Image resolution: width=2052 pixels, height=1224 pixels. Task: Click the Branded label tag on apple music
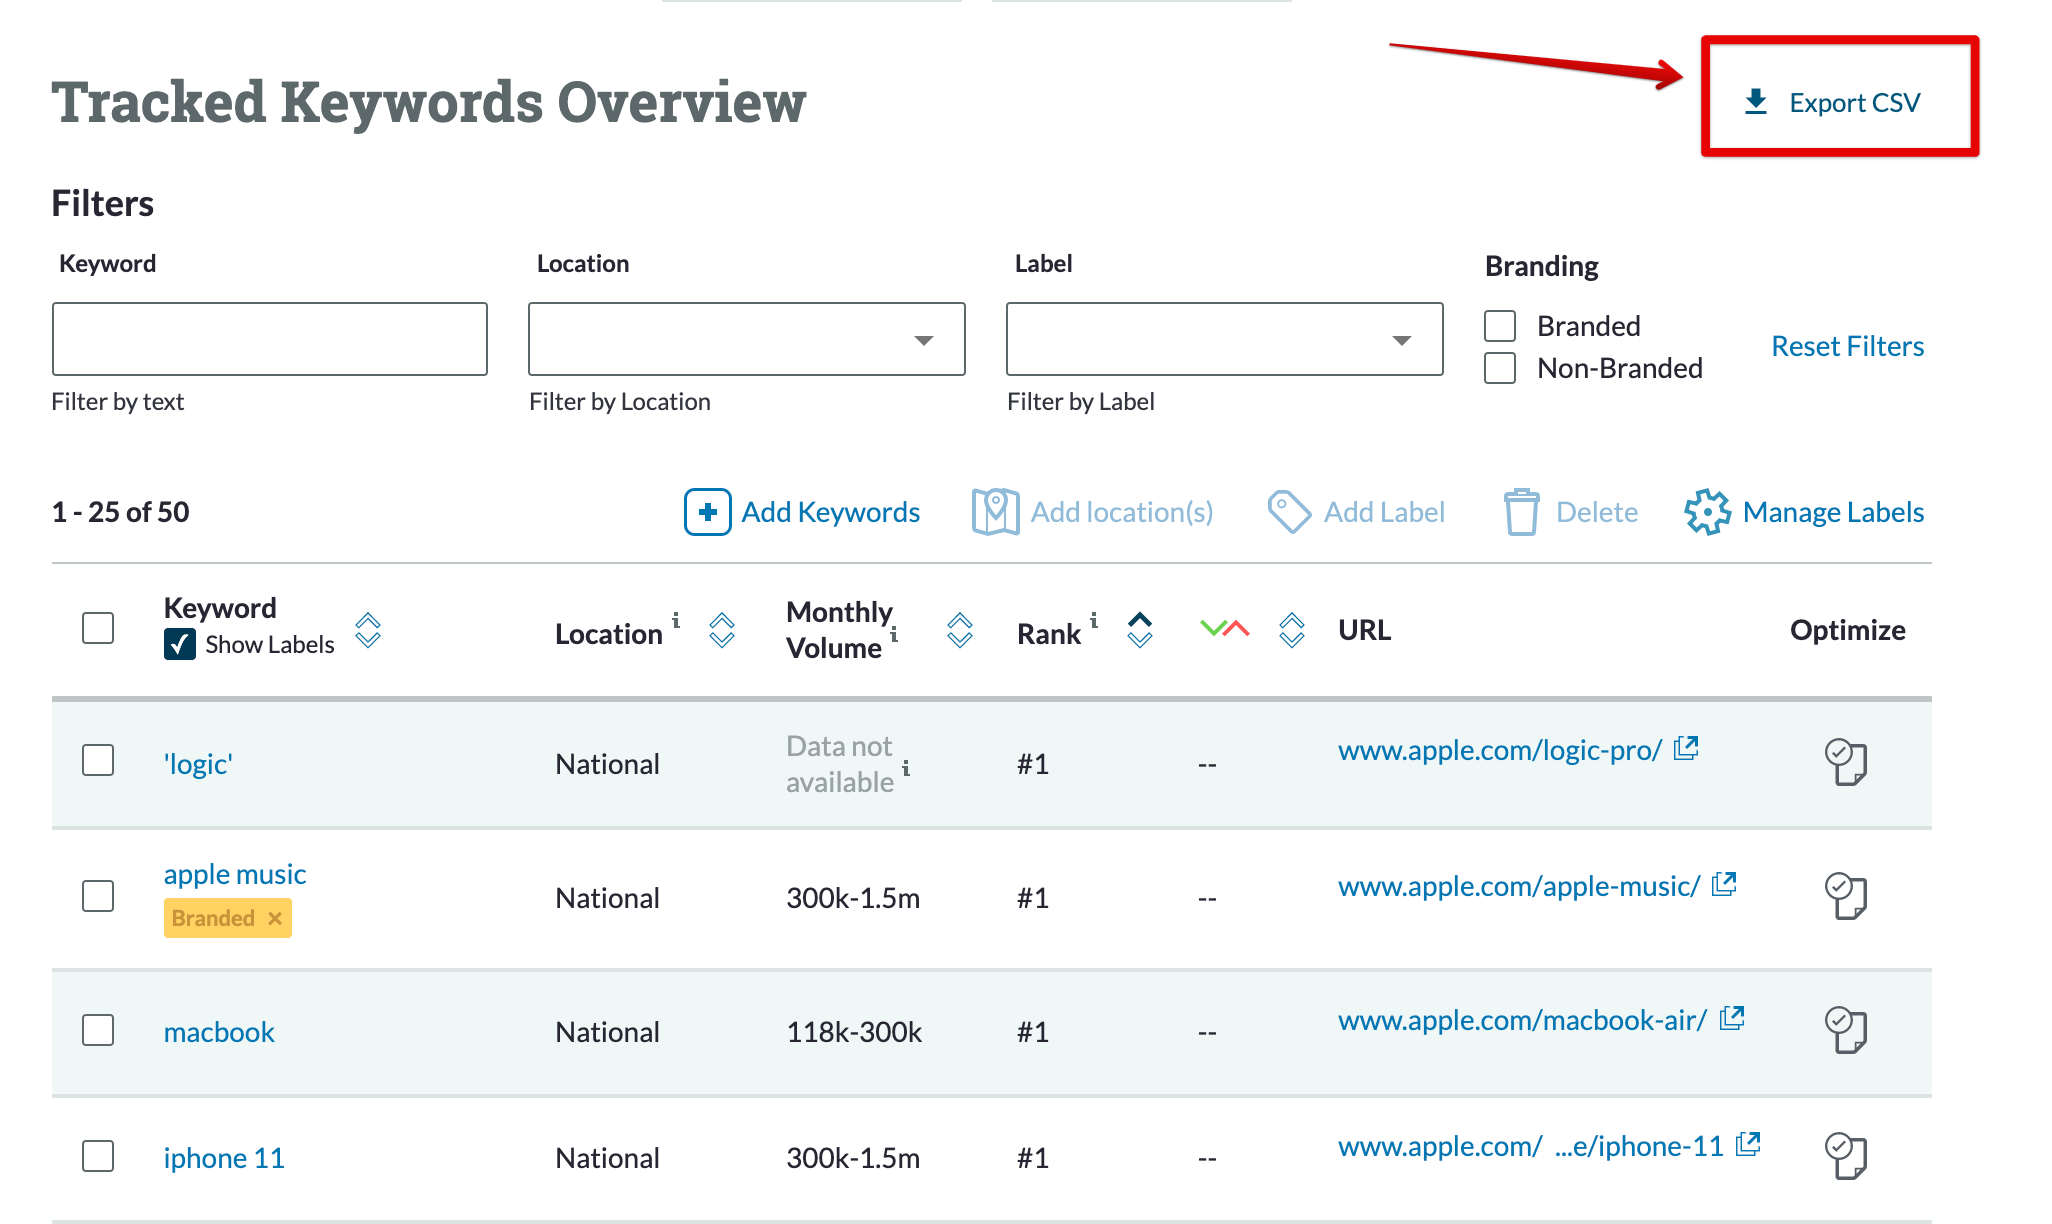228,918
